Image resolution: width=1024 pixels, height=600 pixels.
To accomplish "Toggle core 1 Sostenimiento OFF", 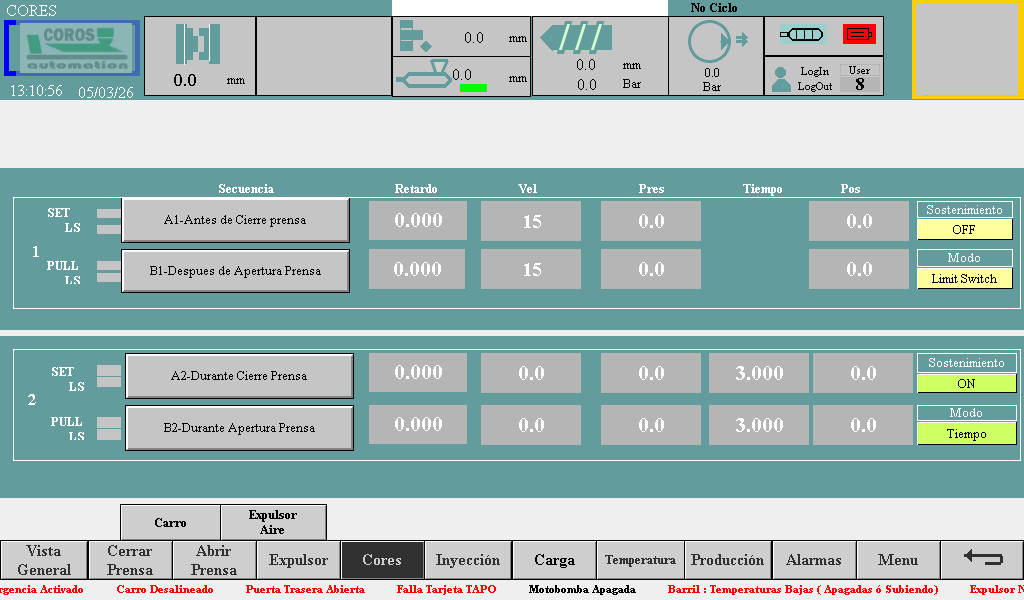I will point(964,229).
